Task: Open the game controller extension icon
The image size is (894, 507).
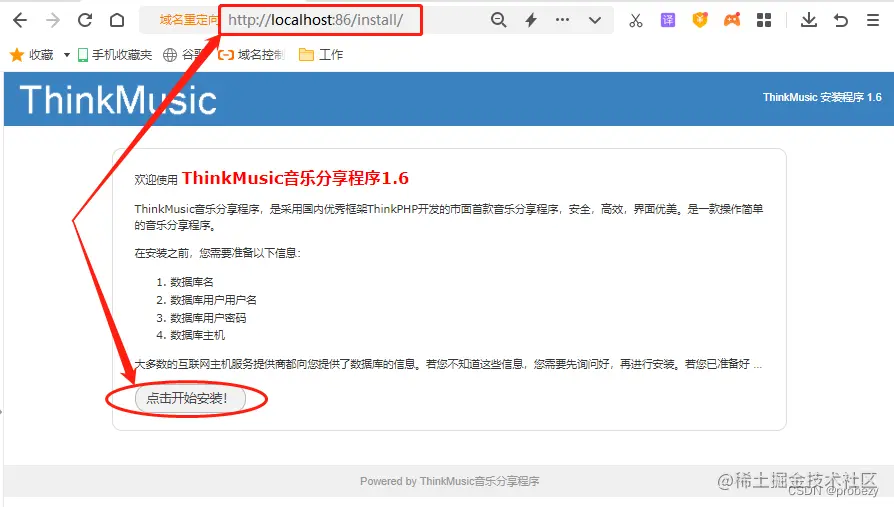Action: pyautogui.click(x=732, y=20)
